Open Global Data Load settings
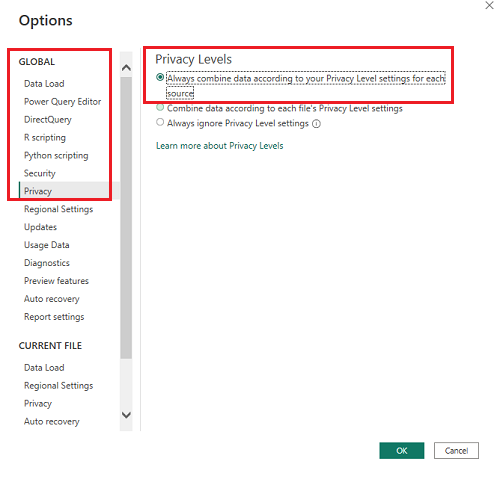 coord(44,84)
